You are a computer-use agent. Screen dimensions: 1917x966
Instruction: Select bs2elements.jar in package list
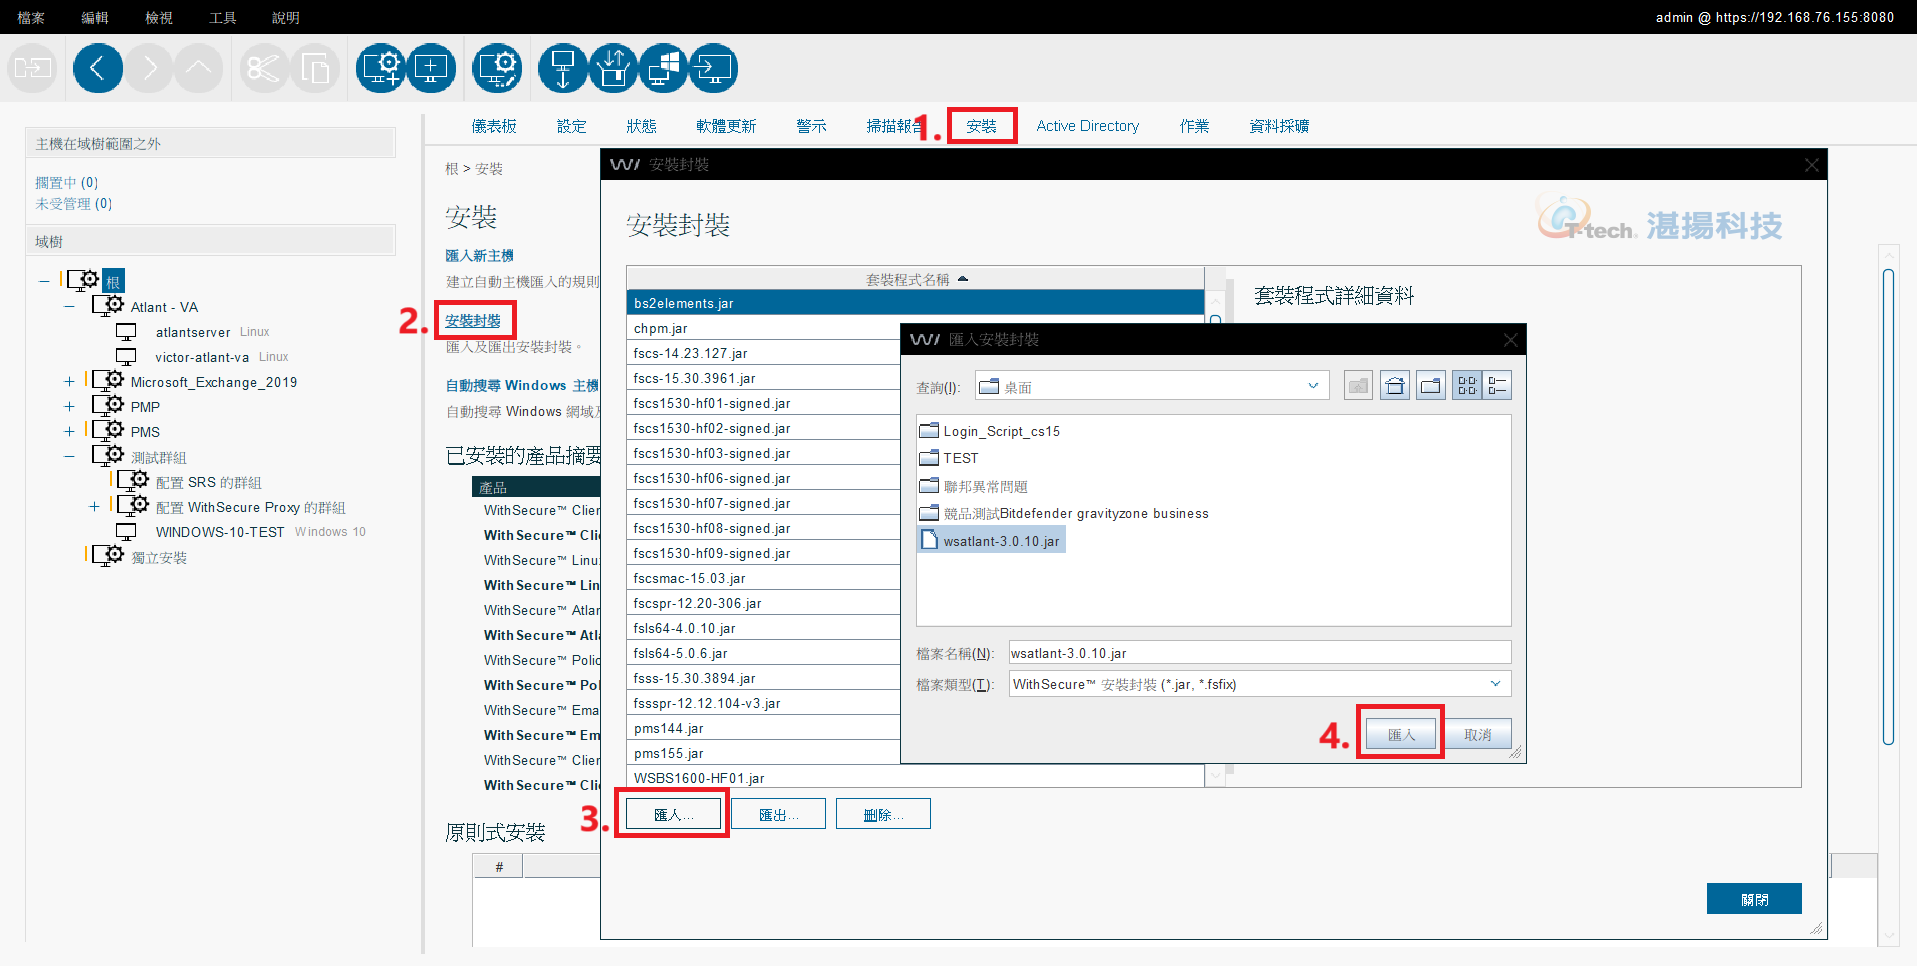click(915, 303)
